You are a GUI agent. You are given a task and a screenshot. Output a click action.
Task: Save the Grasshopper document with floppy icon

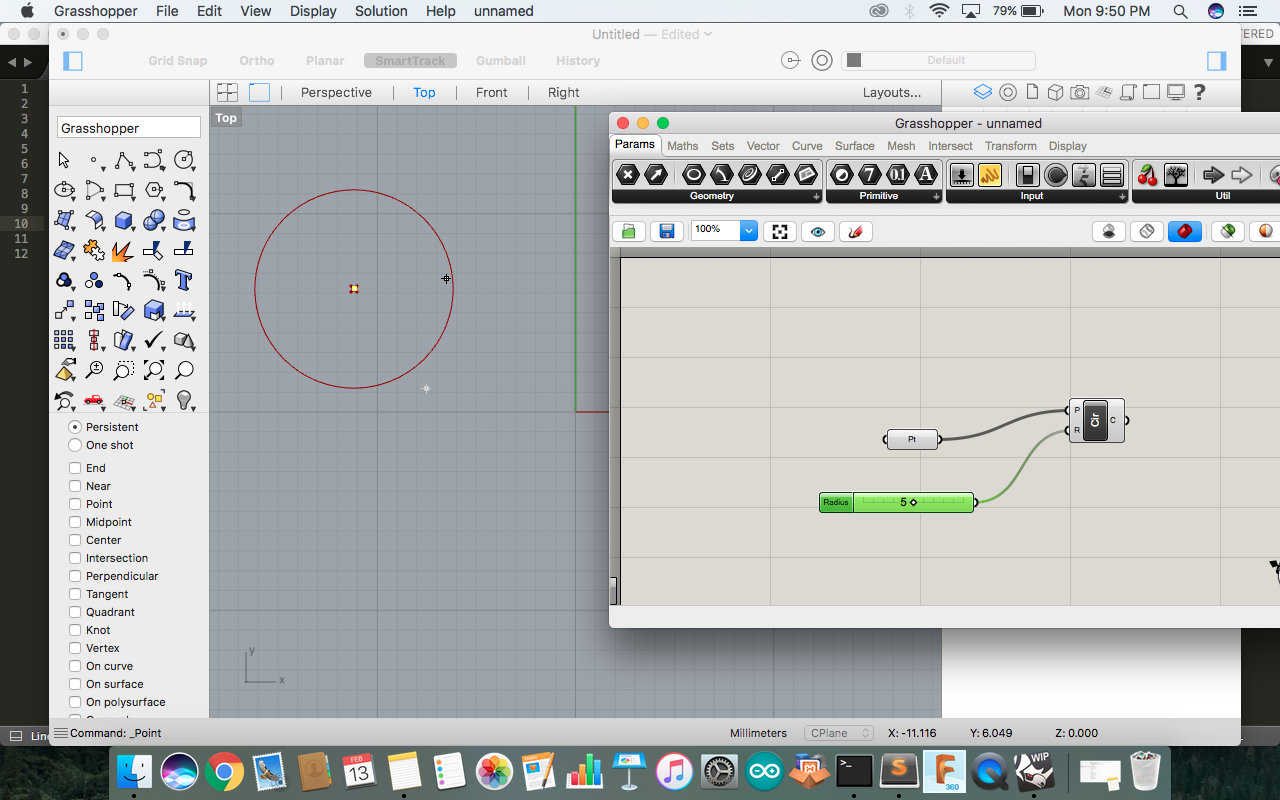click(x=667, y=231)
